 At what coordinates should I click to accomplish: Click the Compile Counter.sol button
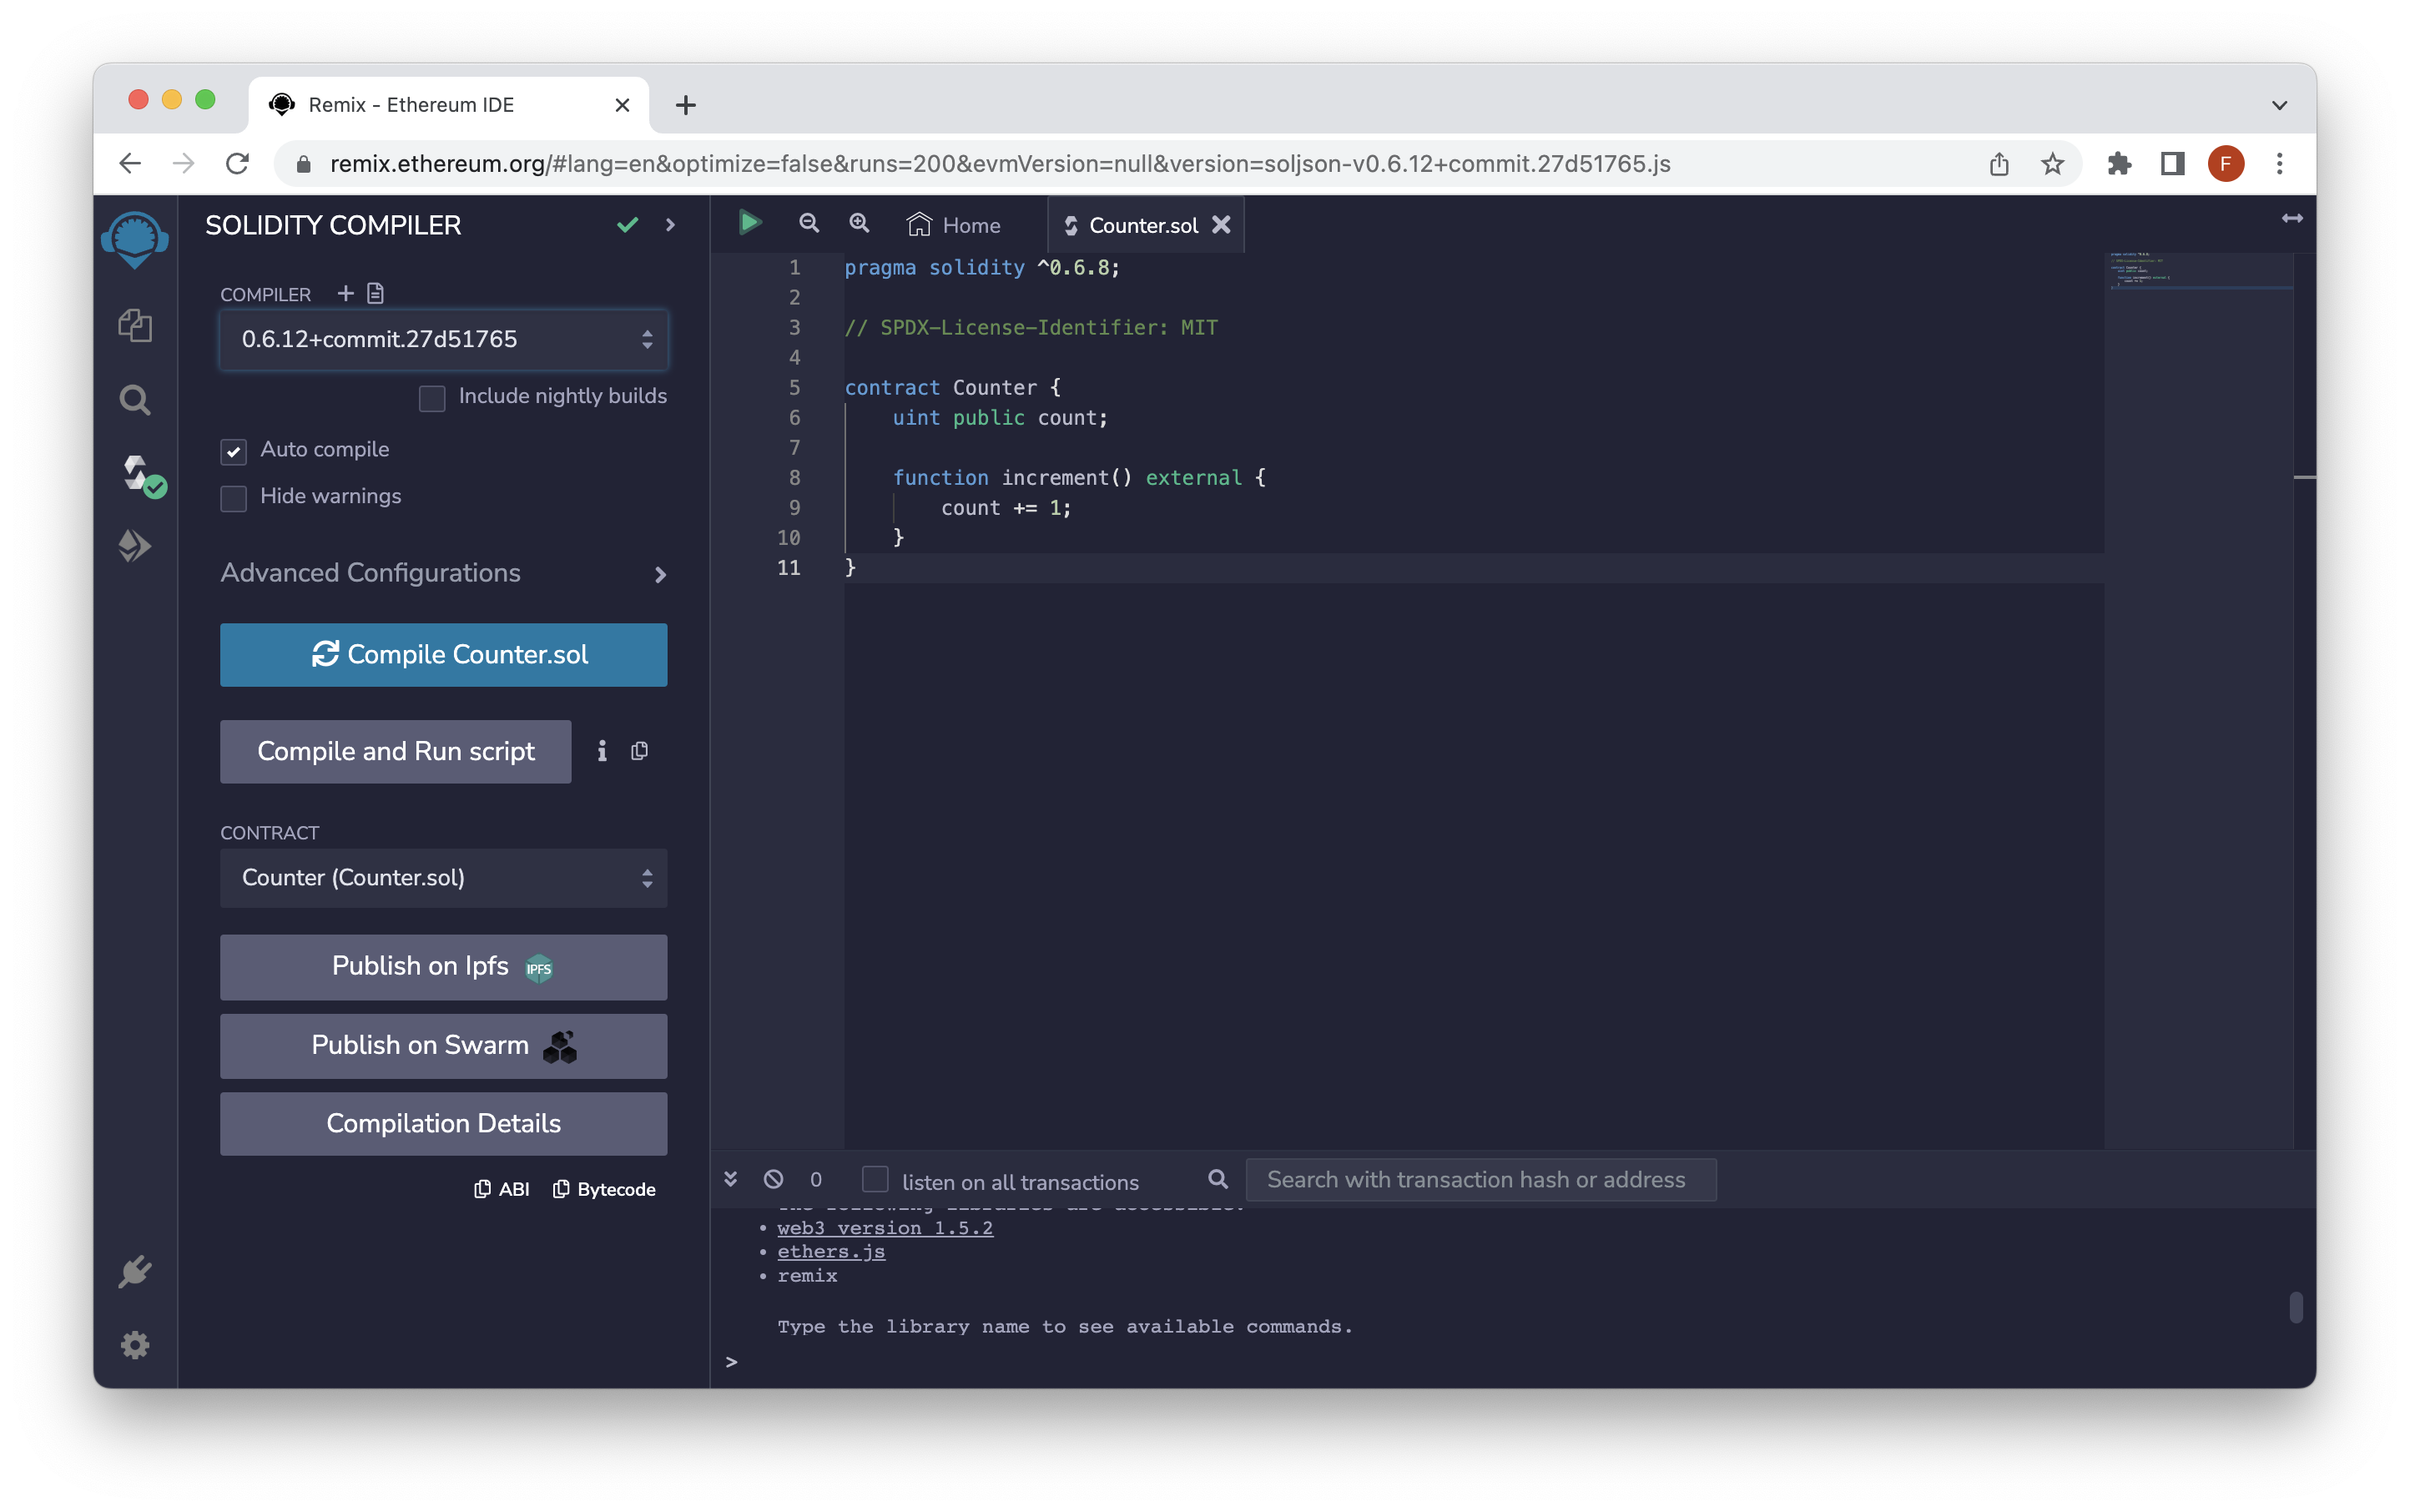[x=444, y=653]
